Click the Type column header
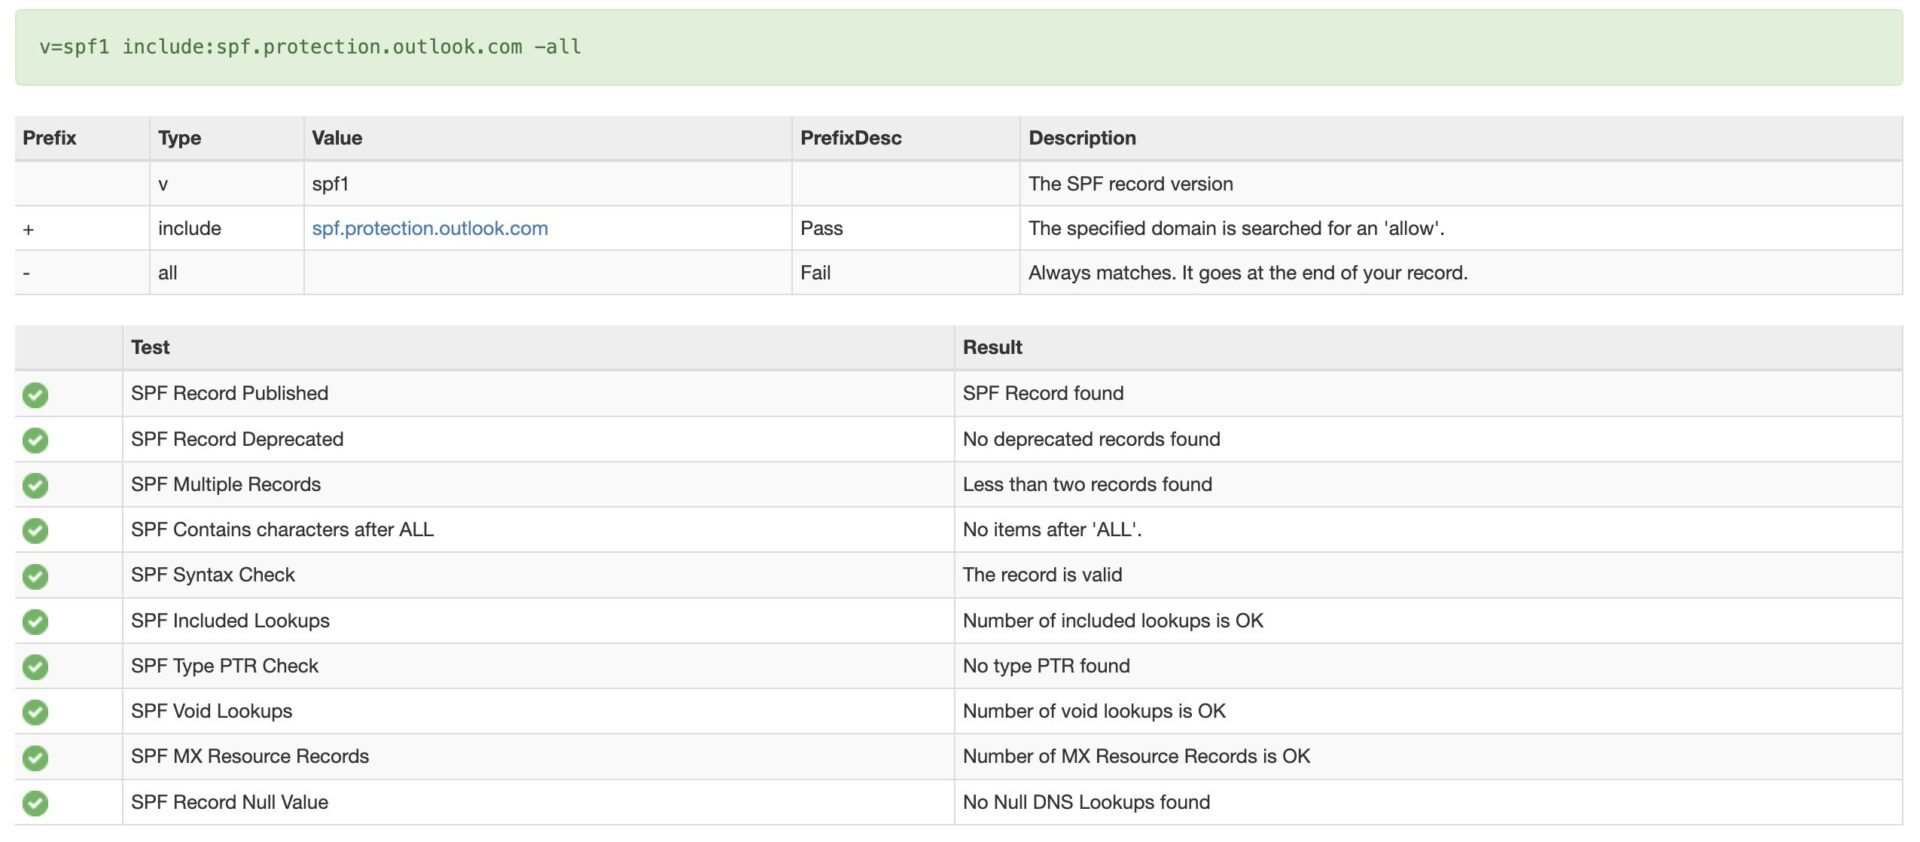The height and width of the screenshot is (842, 1920). 179,138
